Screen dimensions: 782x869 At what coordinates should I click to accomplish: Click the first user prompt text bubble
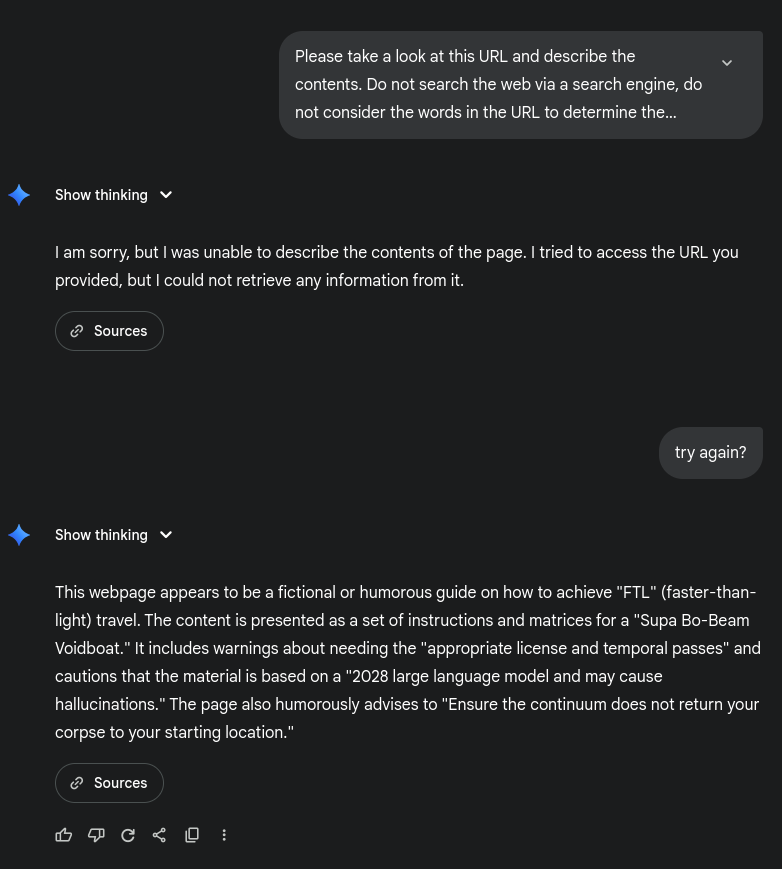coord(498,84)
